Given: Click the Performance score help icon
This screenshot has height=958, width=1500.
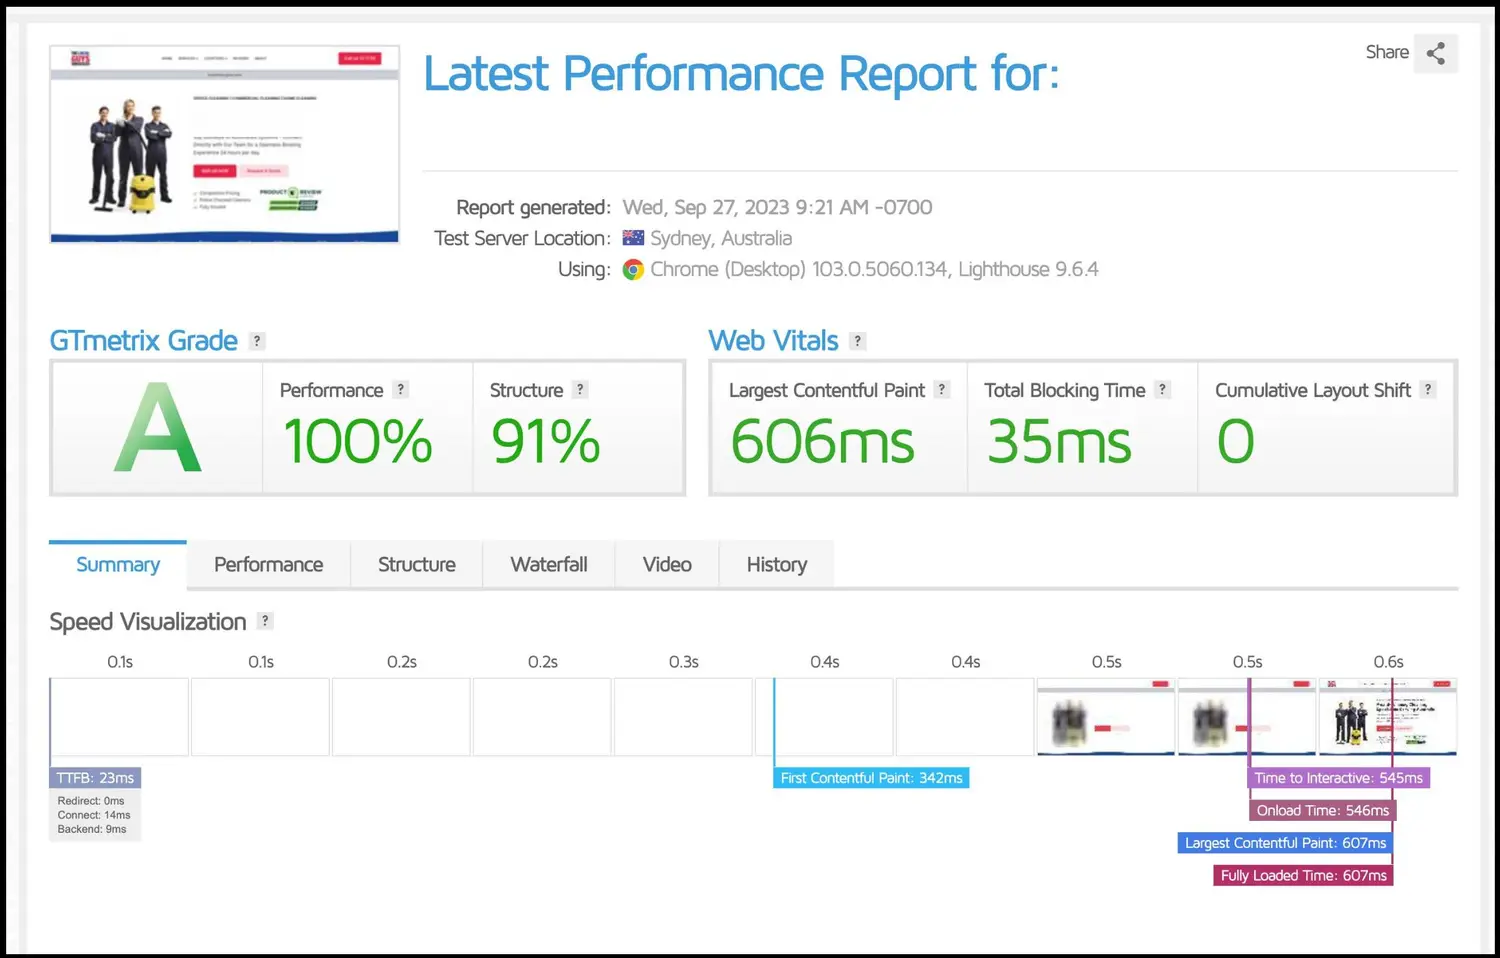Looking at the screenshot, I should (401, 389).
